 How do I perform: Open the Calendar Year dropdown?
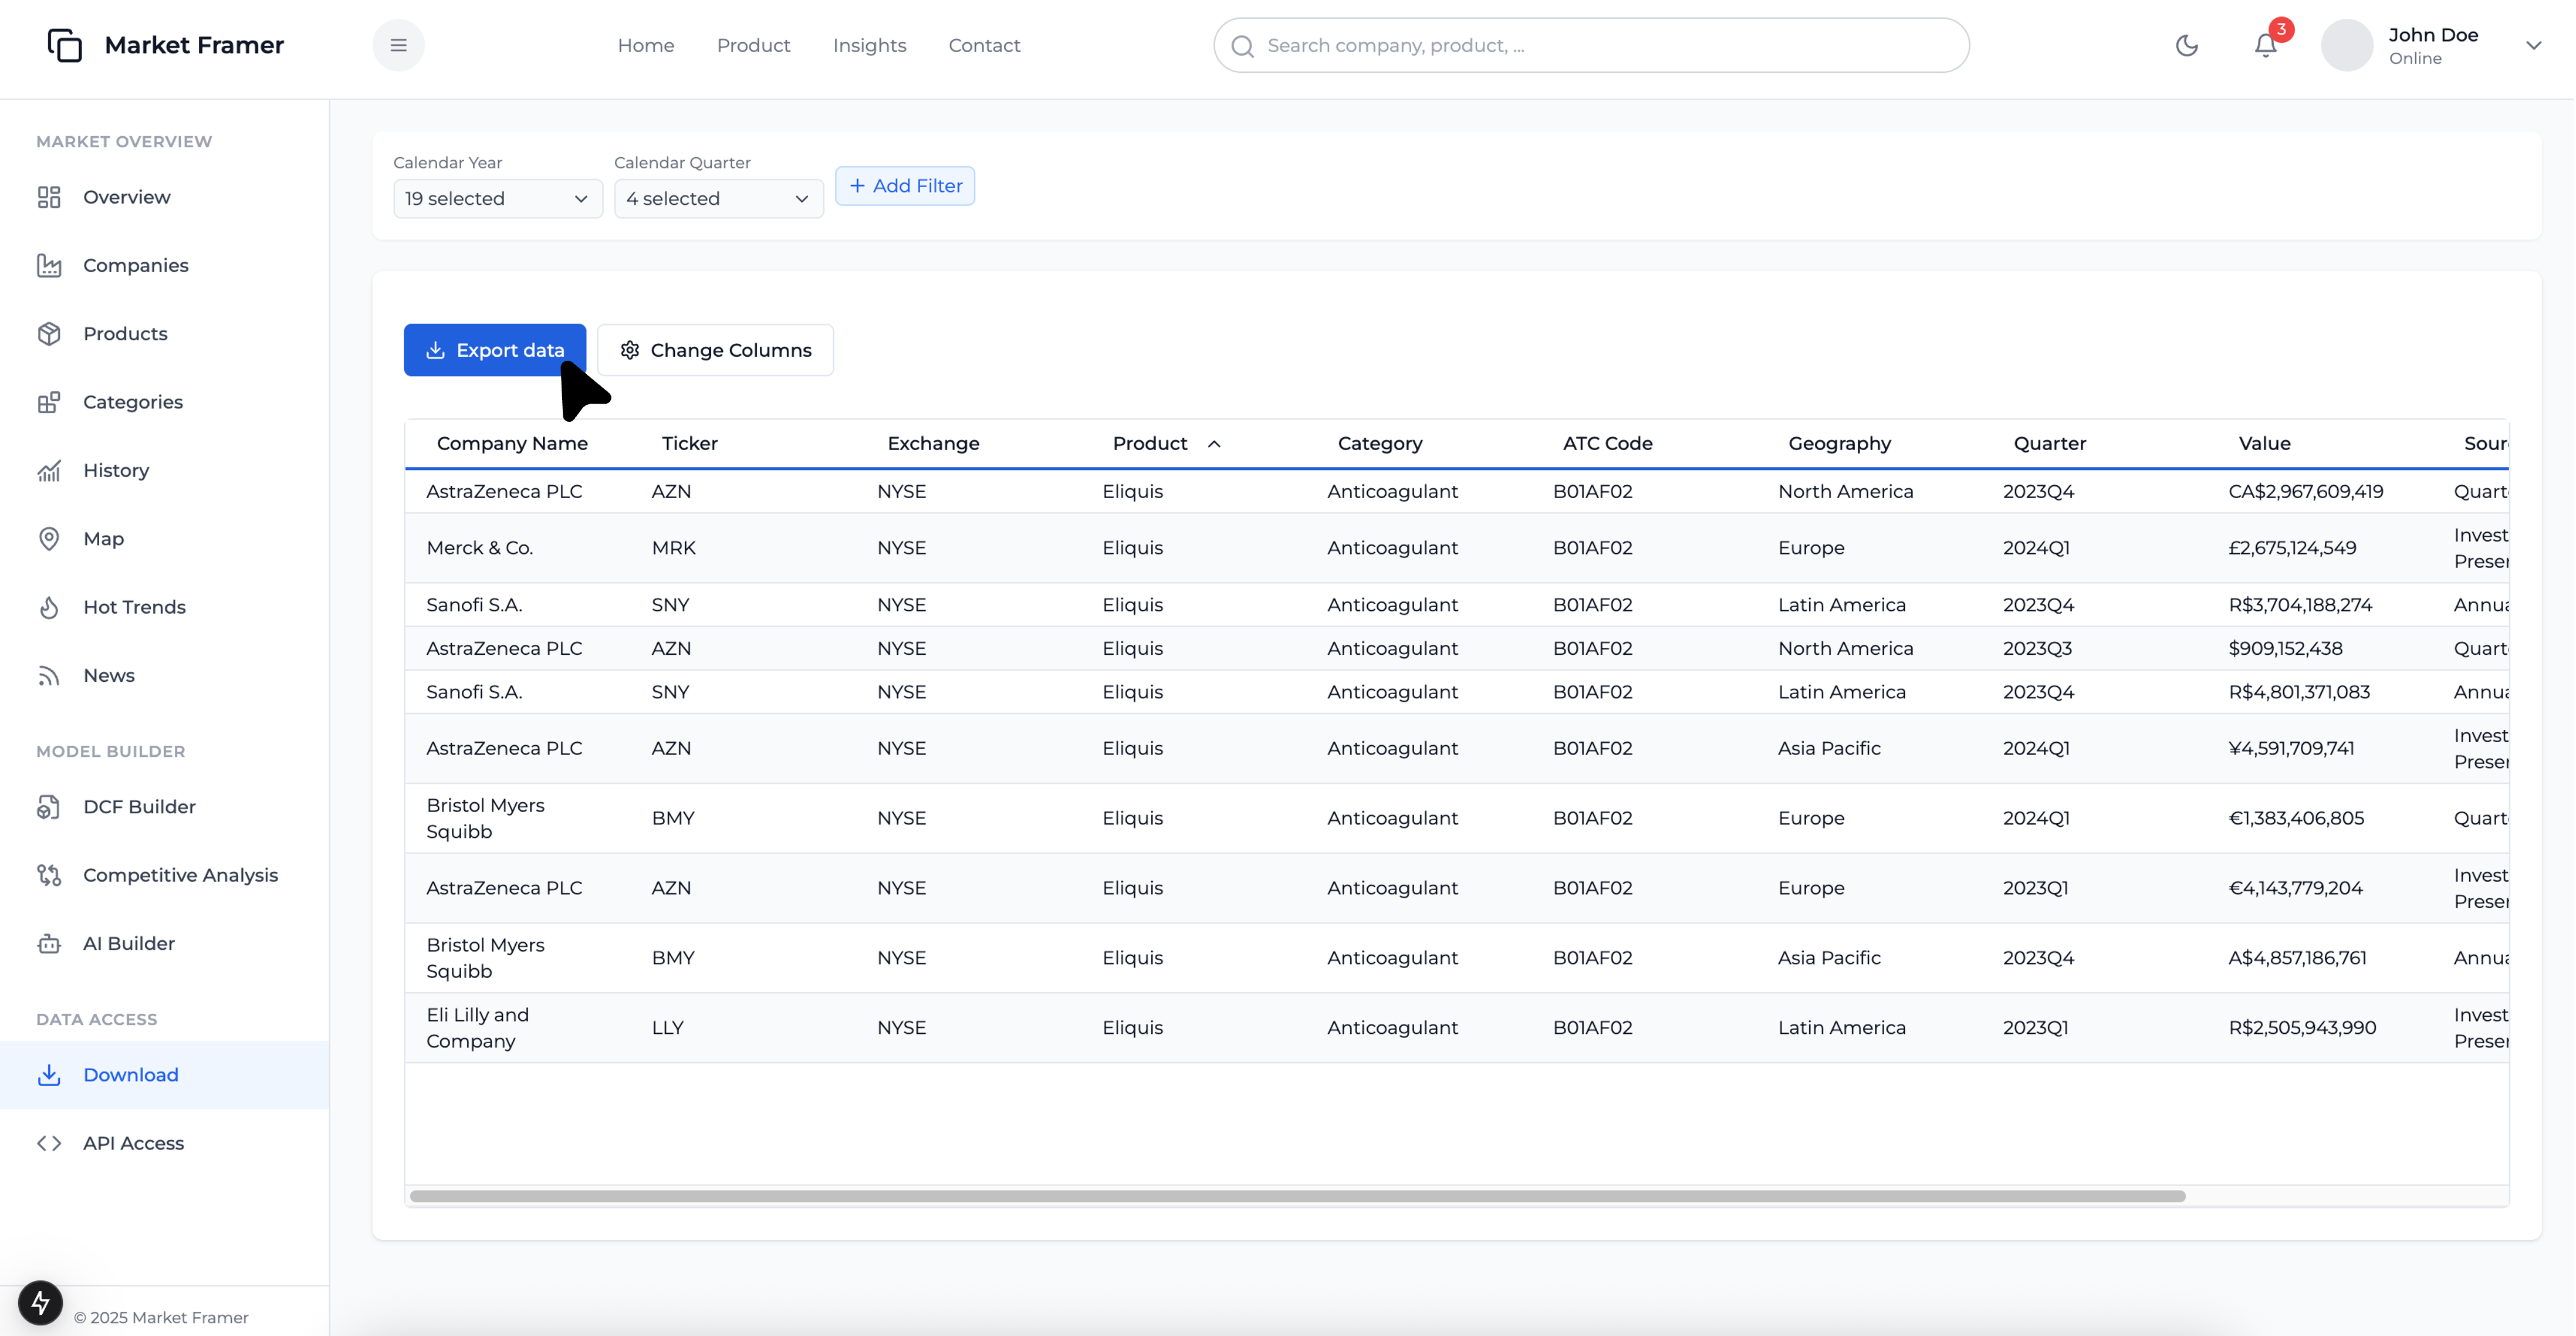pos(497,198)
